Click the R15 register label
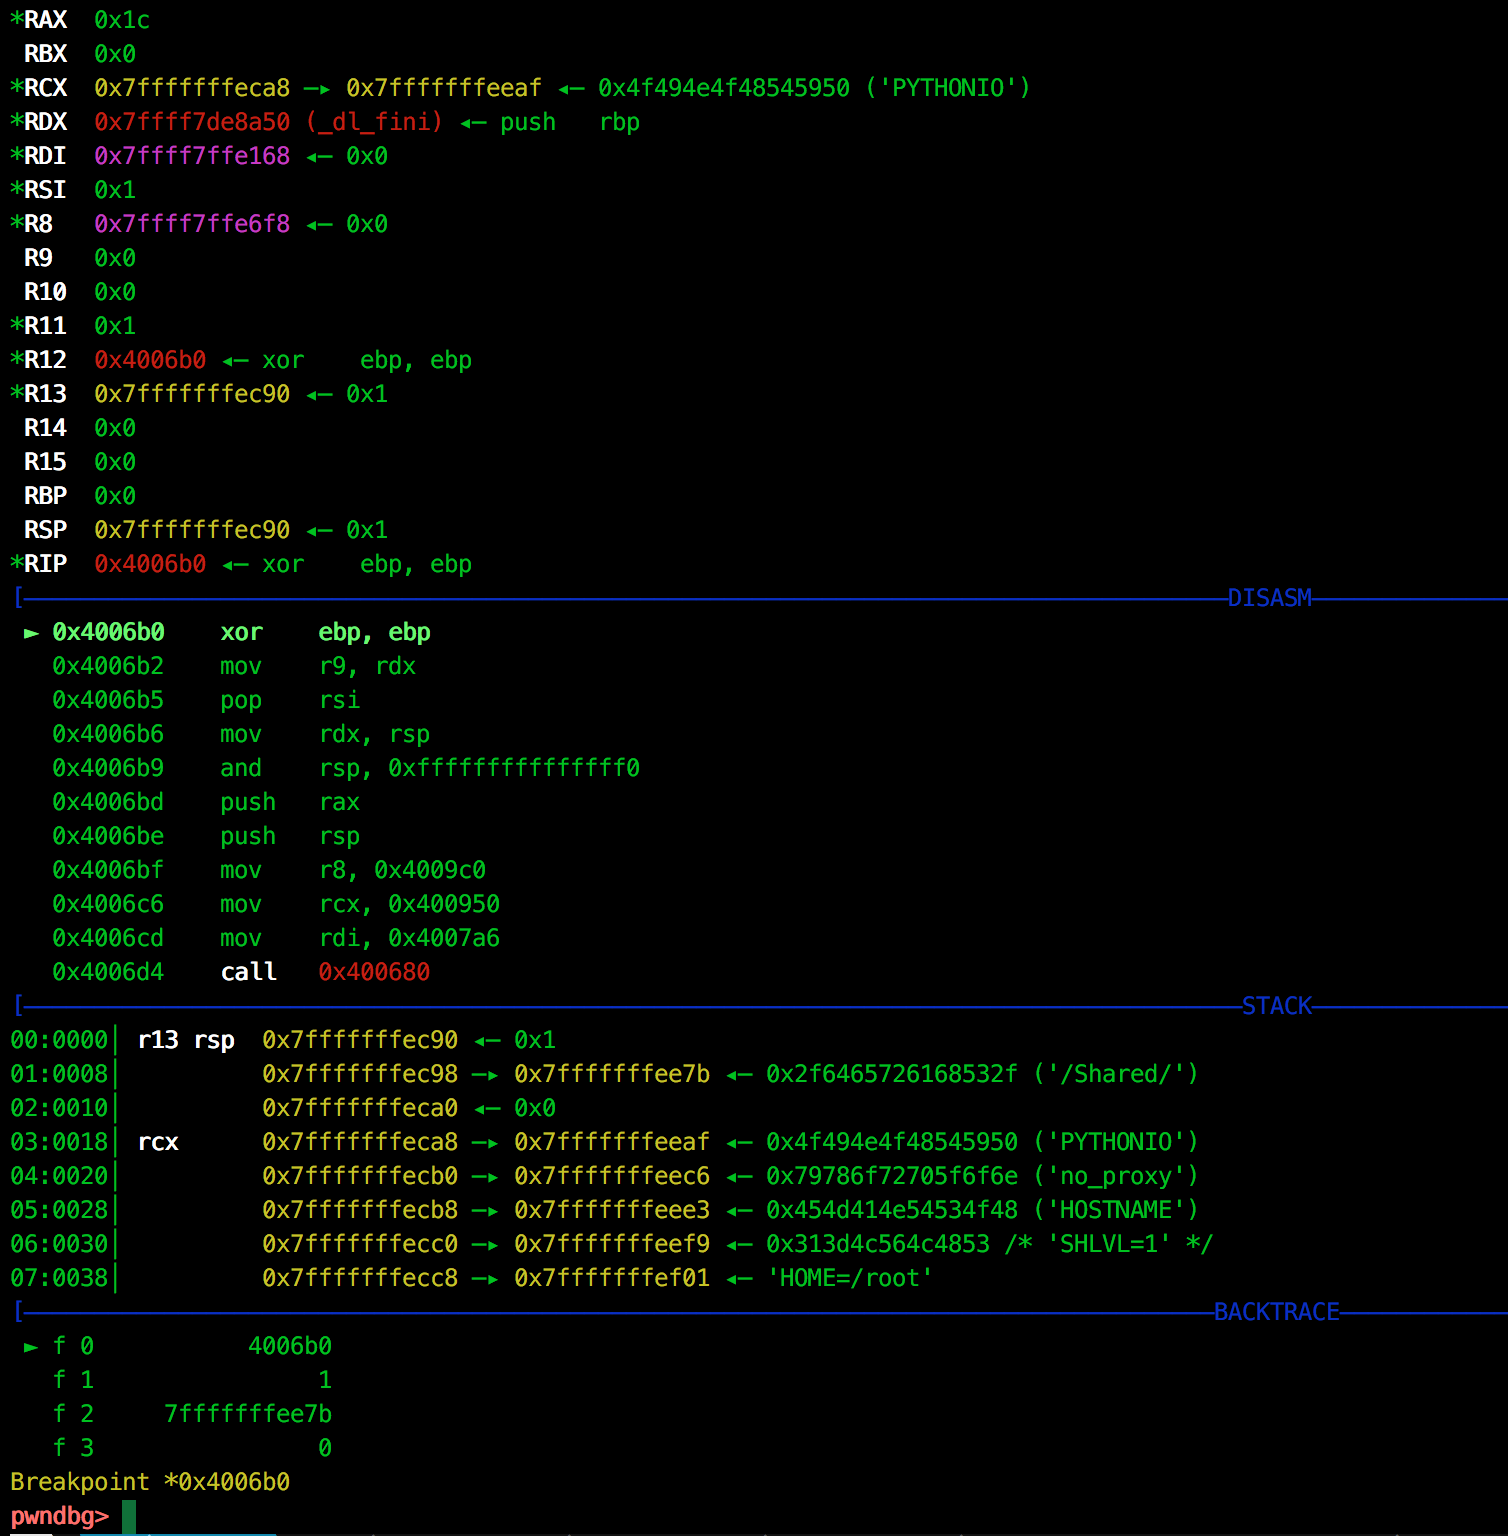 click(x=45, y=462)
